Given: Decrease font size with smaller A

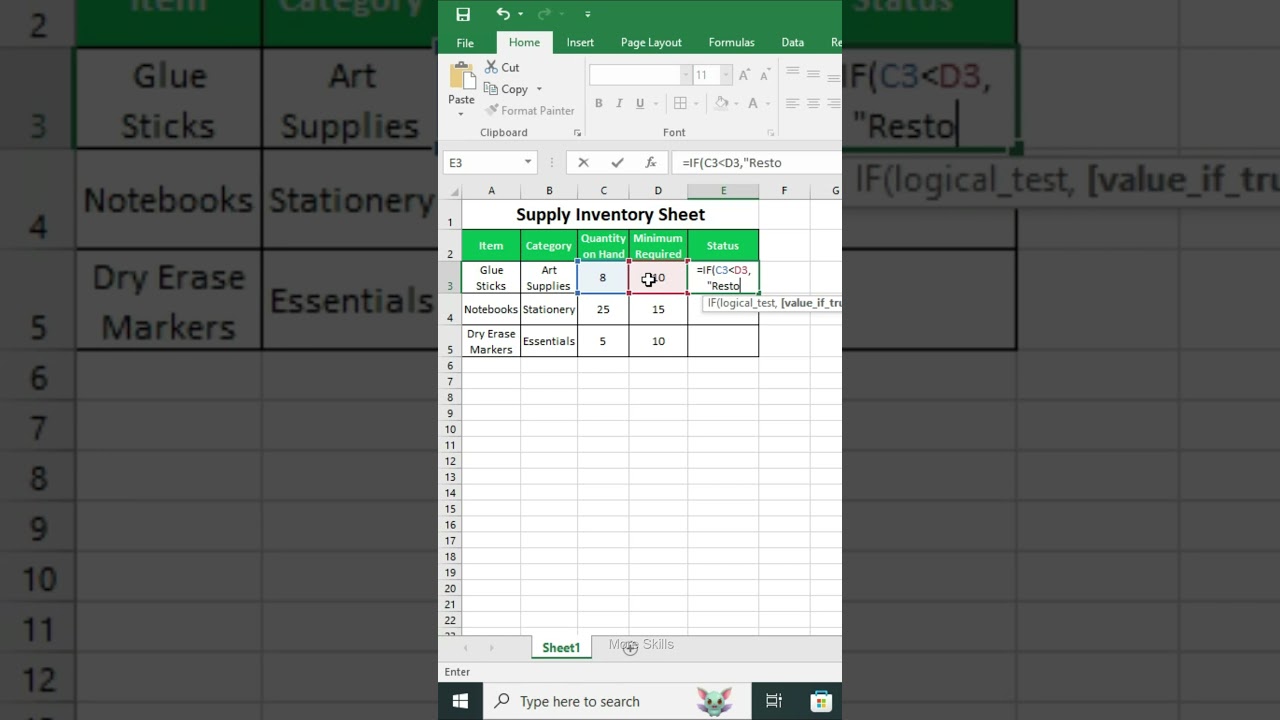Looking at the screenshot, I should coord(764,75).
